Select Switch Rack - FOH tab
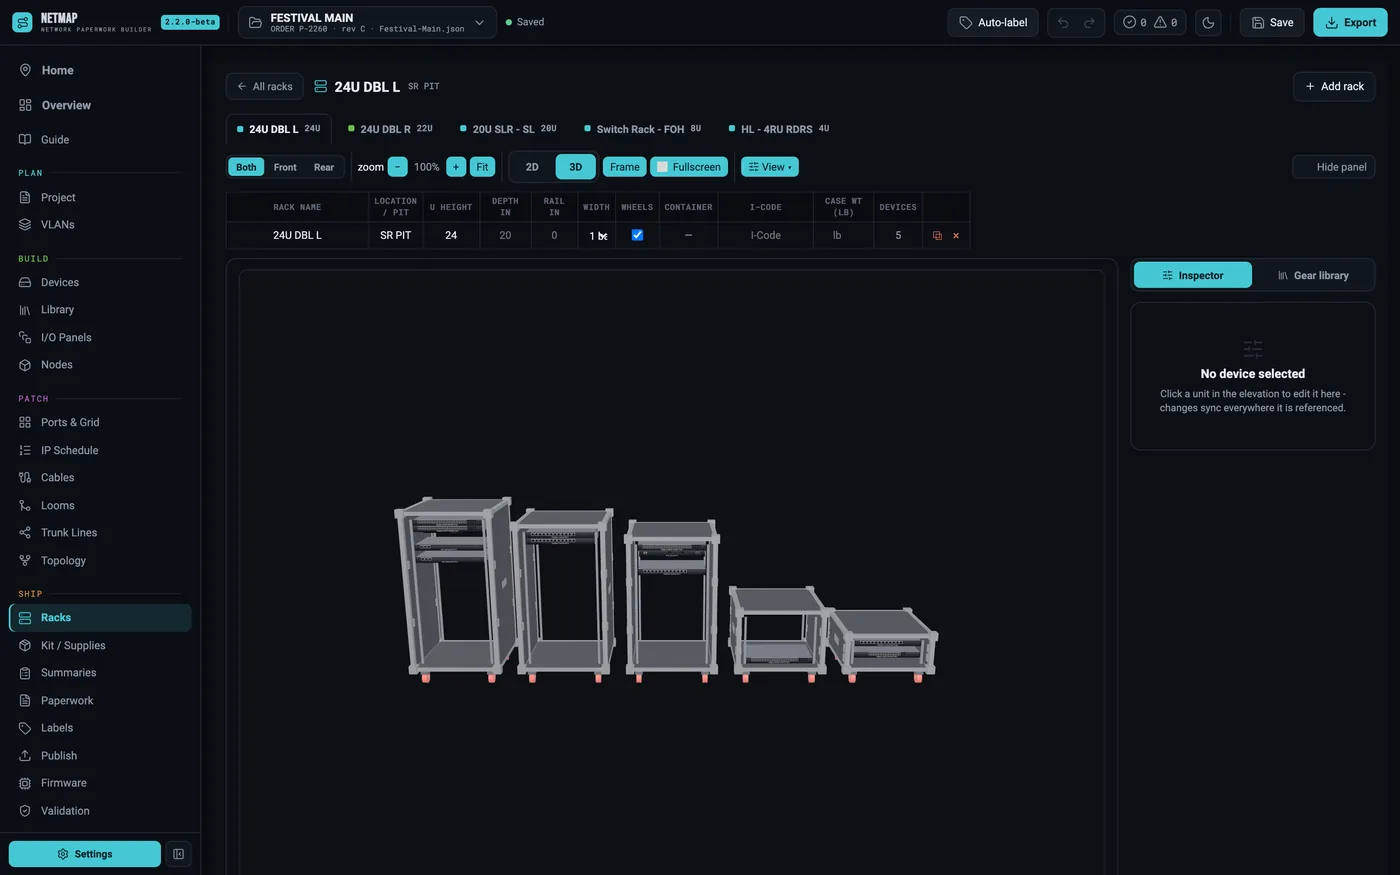 [x=643, y=129]
